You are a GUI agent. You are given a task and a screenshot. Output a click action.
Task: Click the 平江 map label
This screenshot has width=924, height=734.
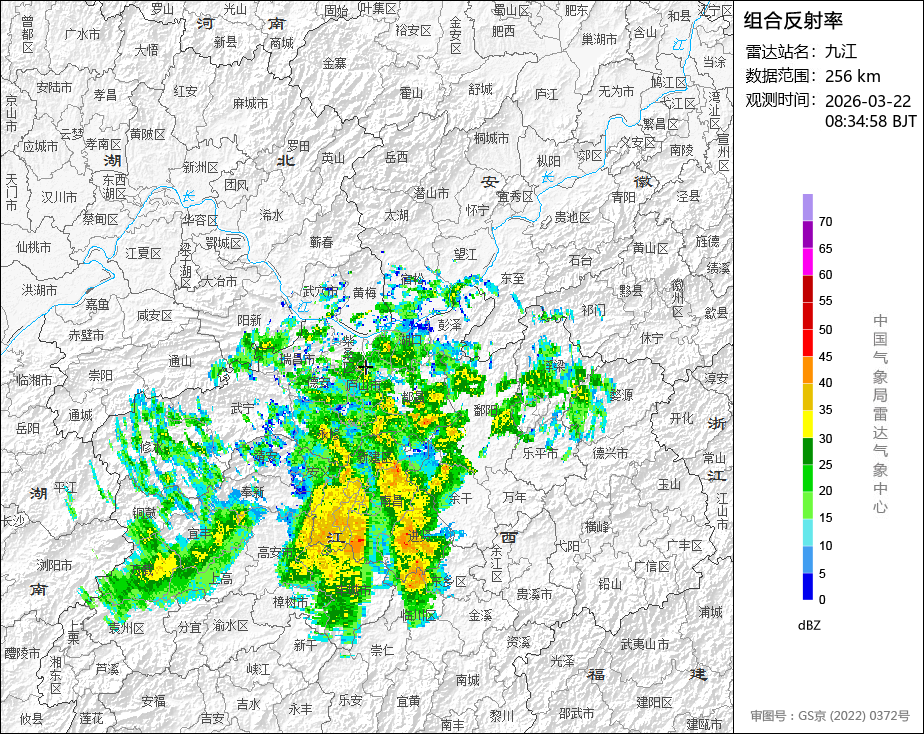[x=66, y=487]
